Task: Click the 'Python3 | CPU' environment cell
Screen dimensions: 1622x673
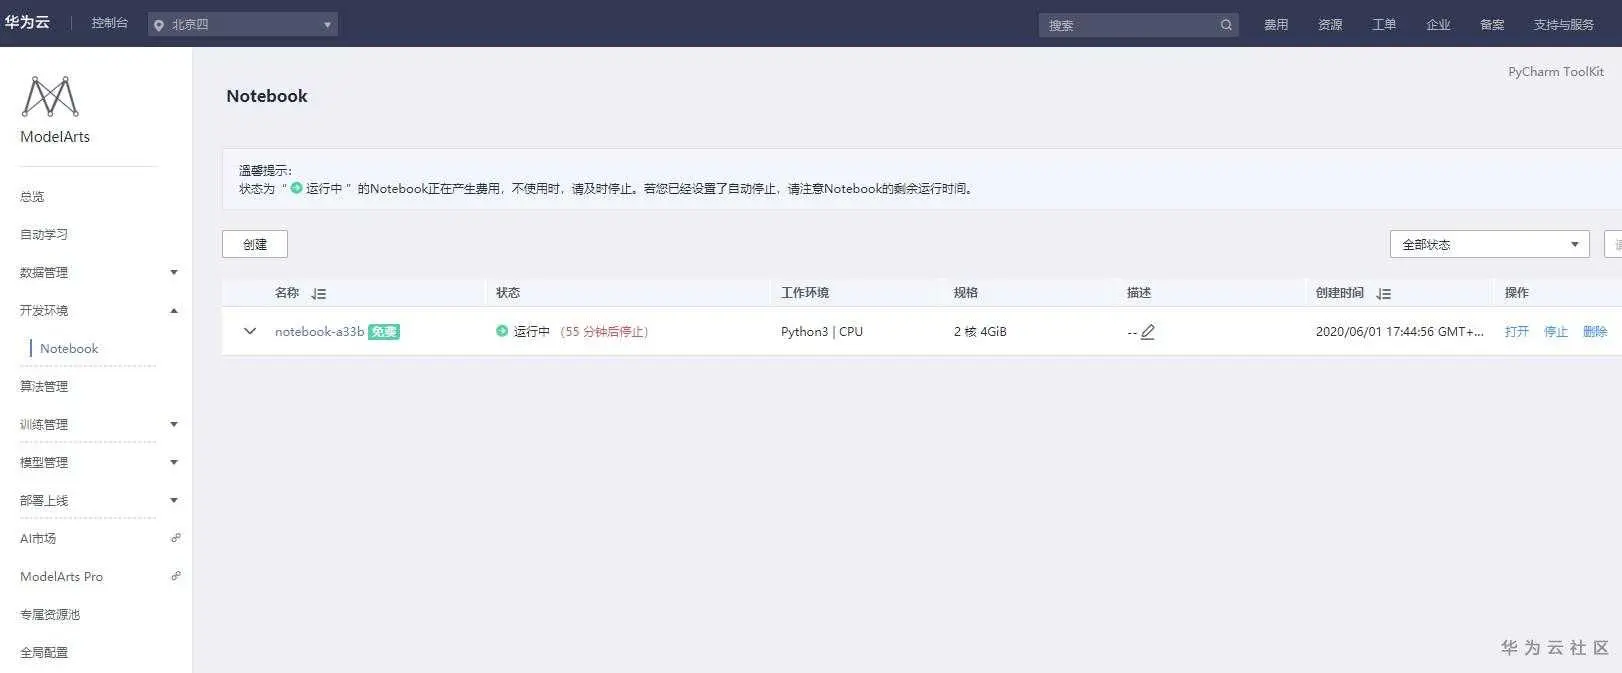Action: point(822,331)
